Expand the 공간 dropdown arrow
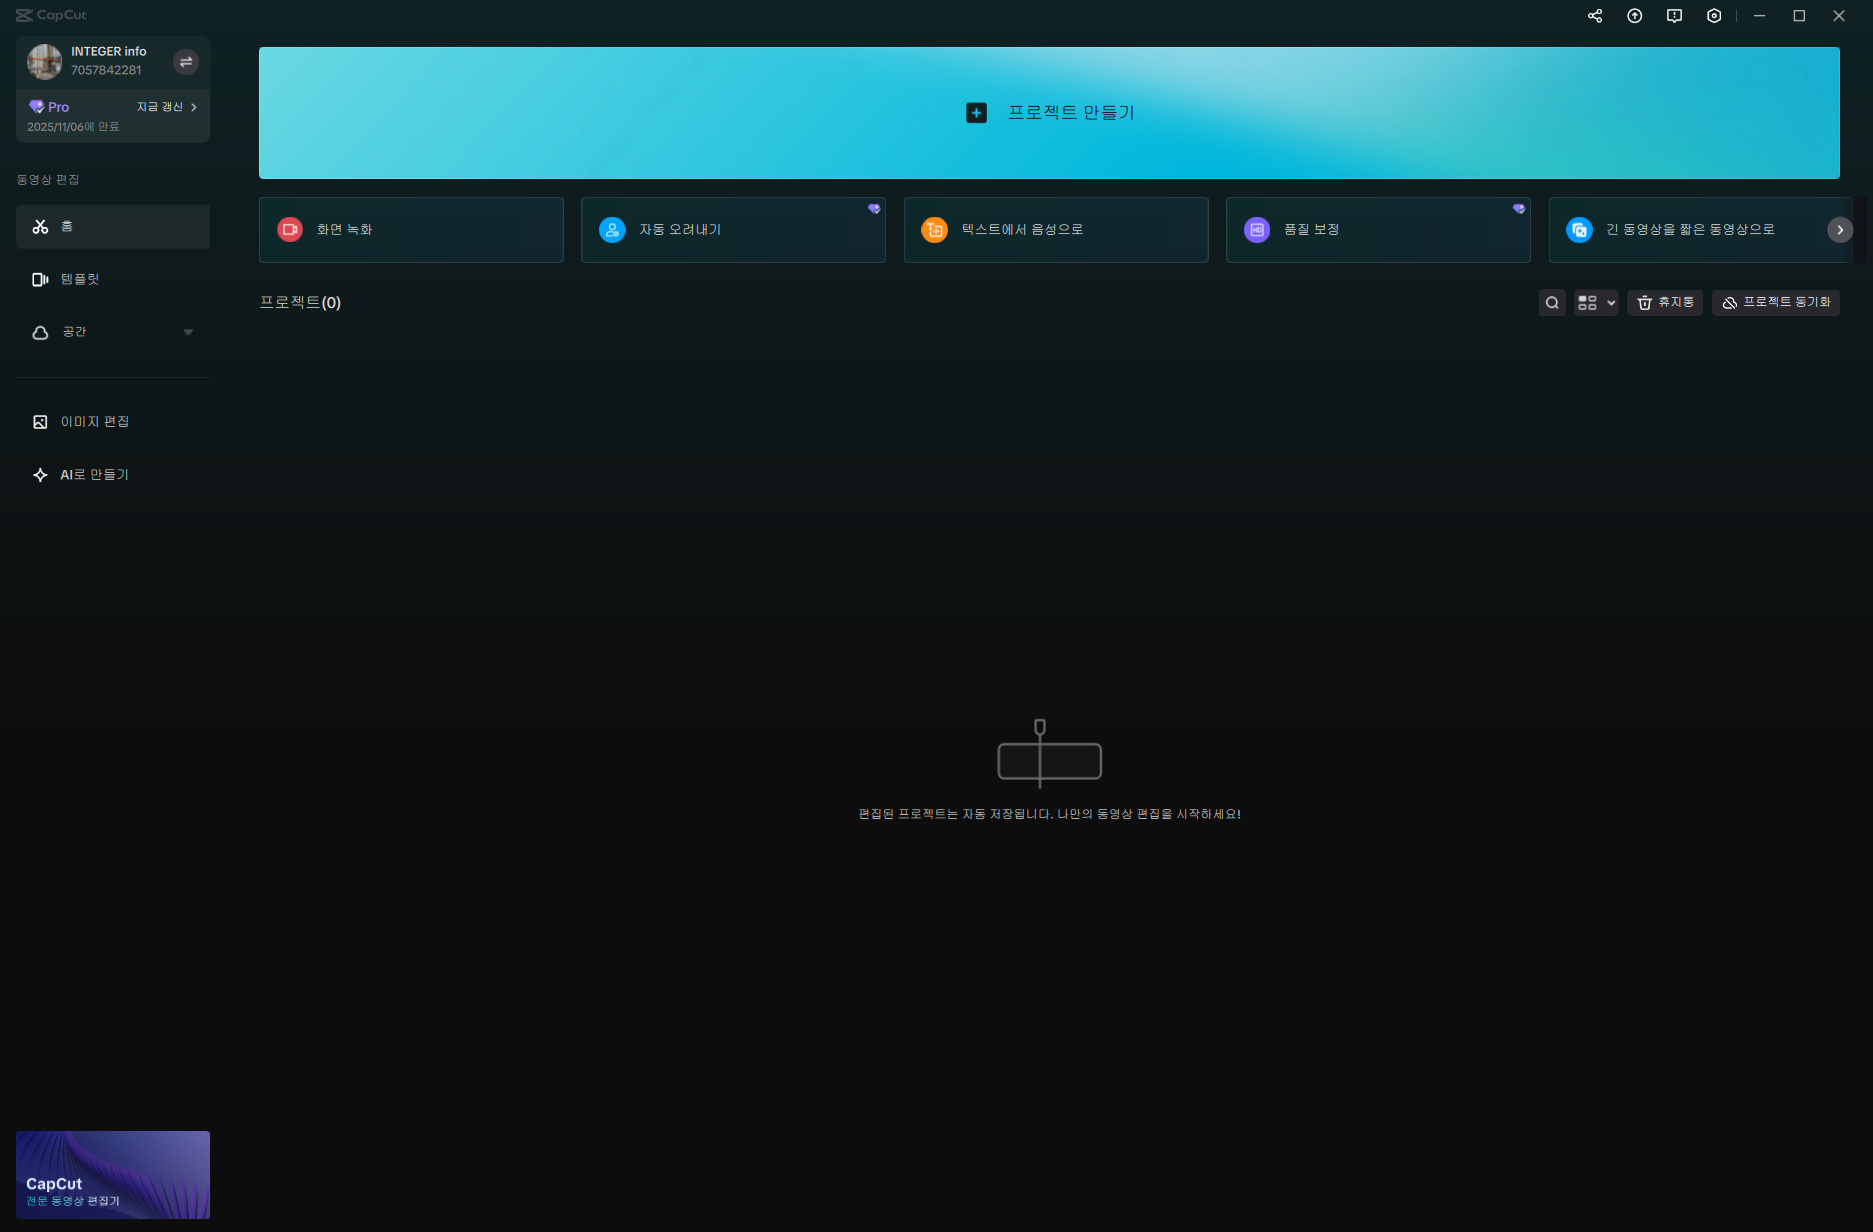 click(x=188, y=332)
